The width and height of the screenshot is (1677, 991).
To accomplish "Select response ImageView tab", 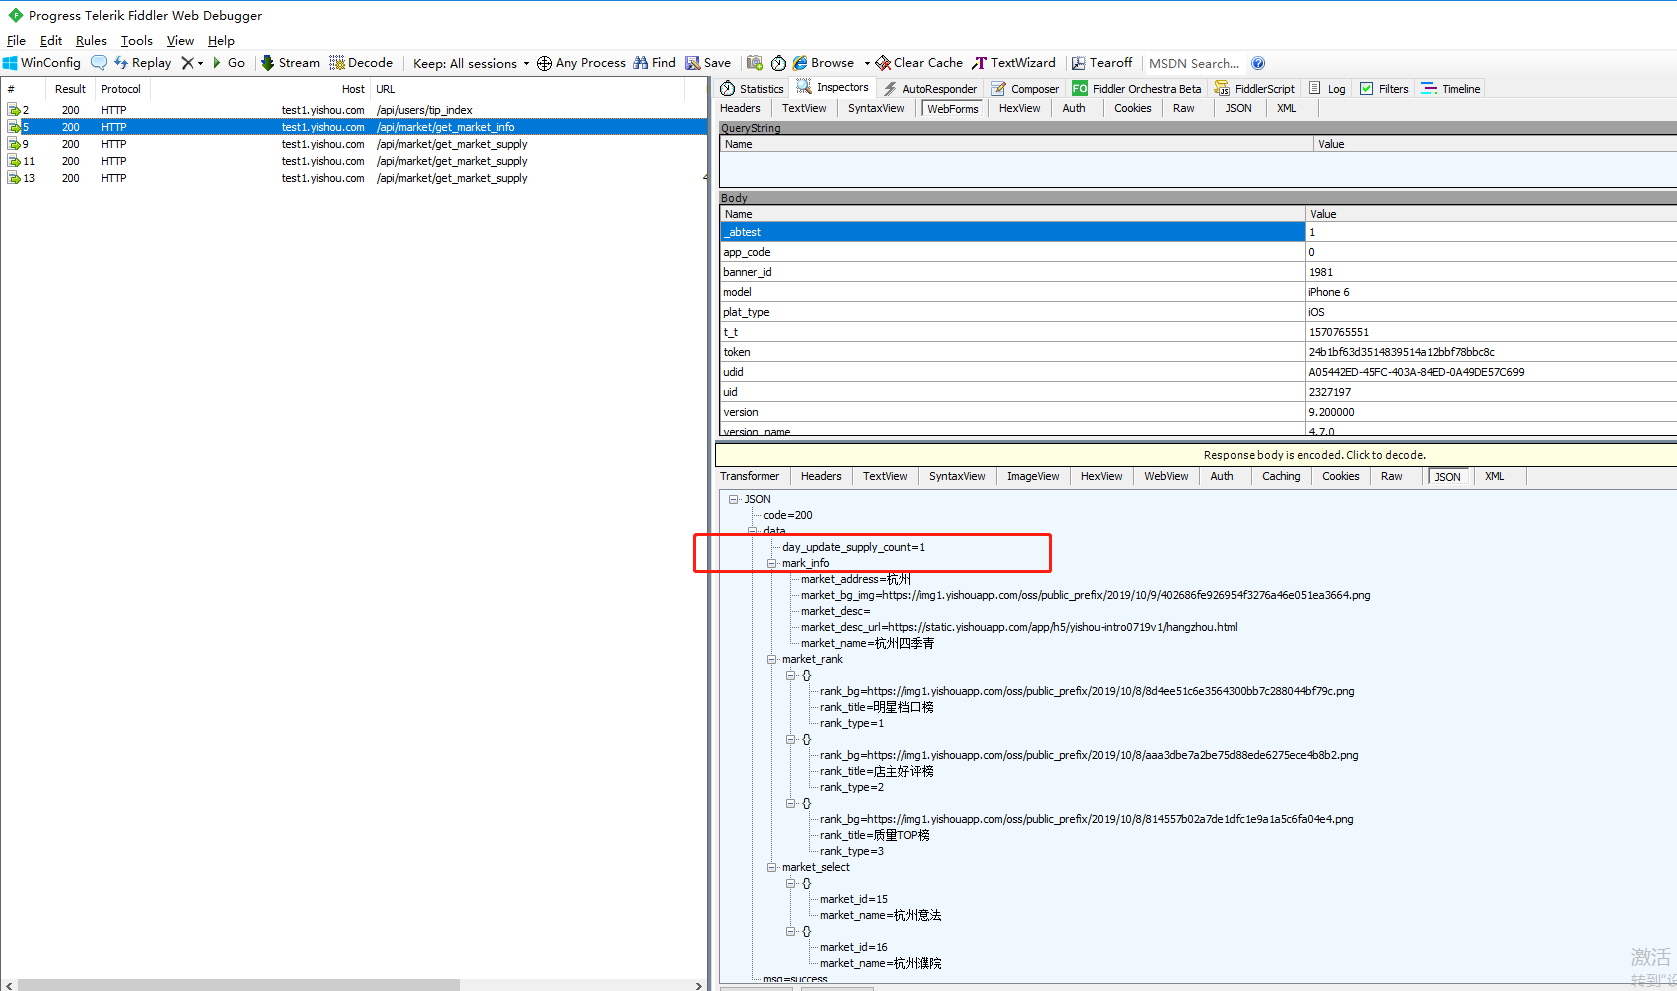I will tap(1033, 476).
